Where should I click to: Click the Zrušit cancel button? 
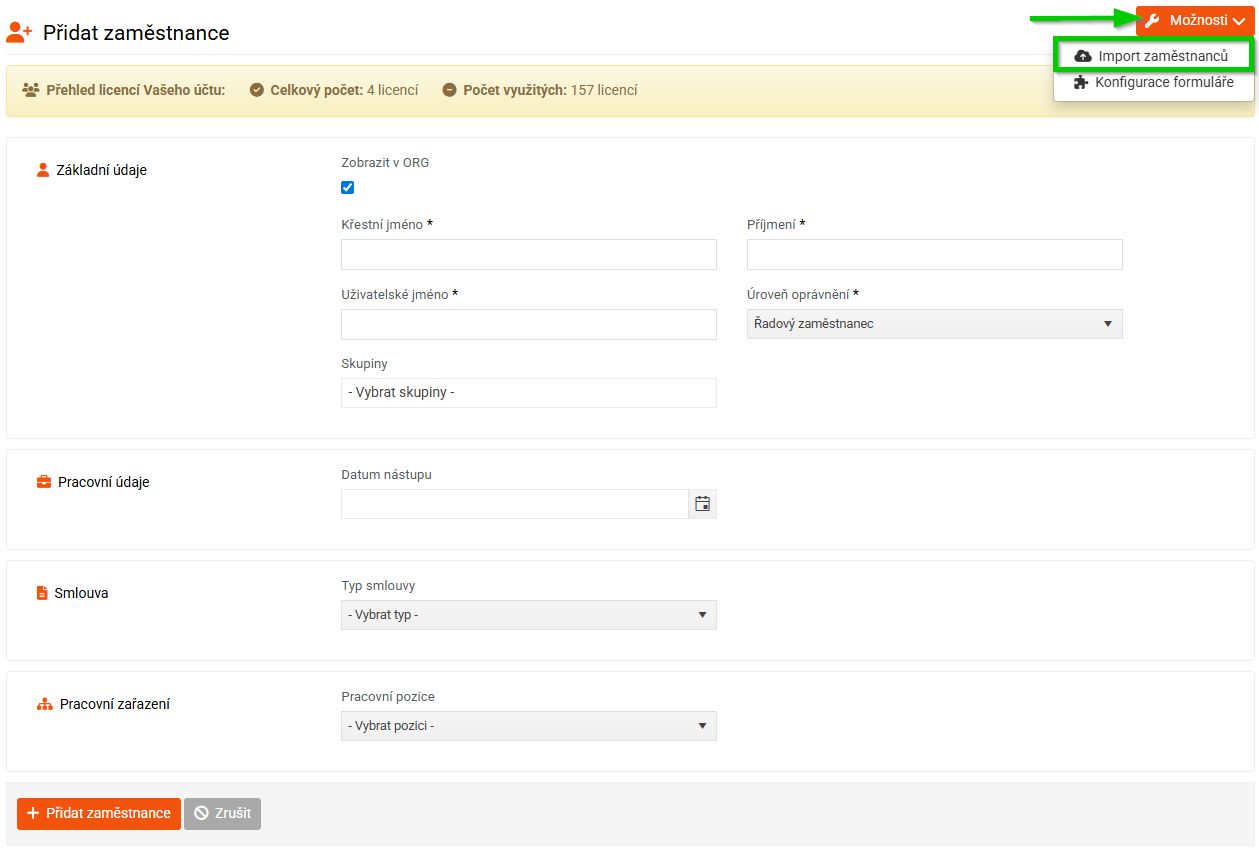[222, 814]
